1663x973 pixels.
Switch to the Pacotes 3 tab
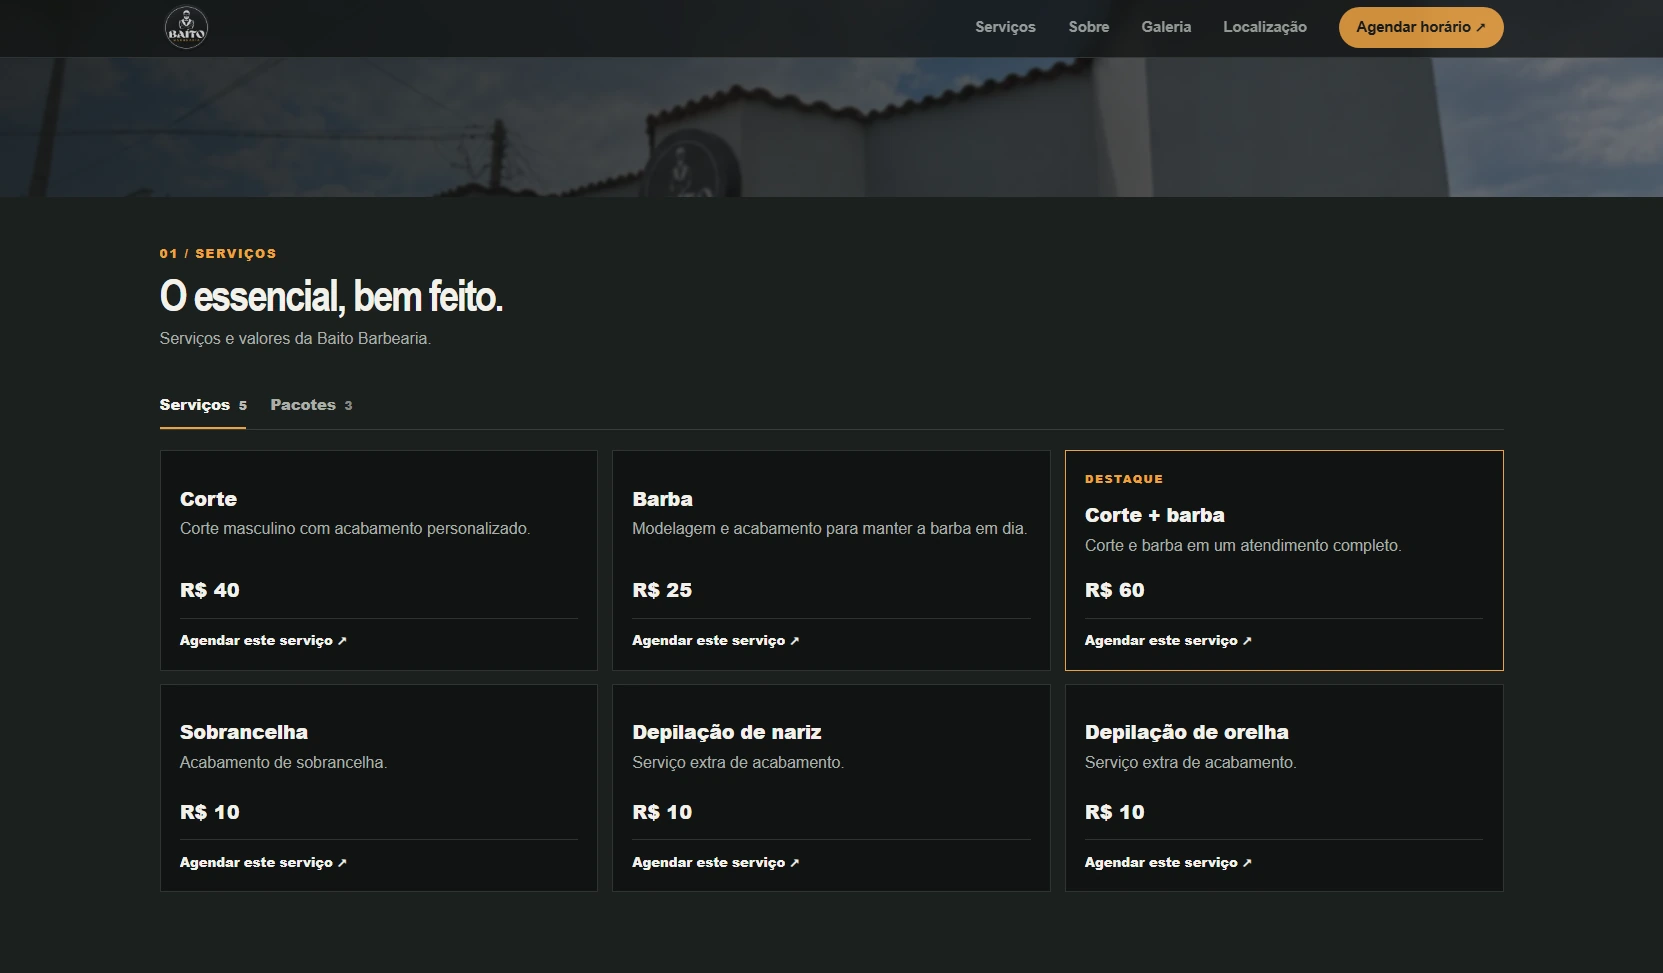311,405
